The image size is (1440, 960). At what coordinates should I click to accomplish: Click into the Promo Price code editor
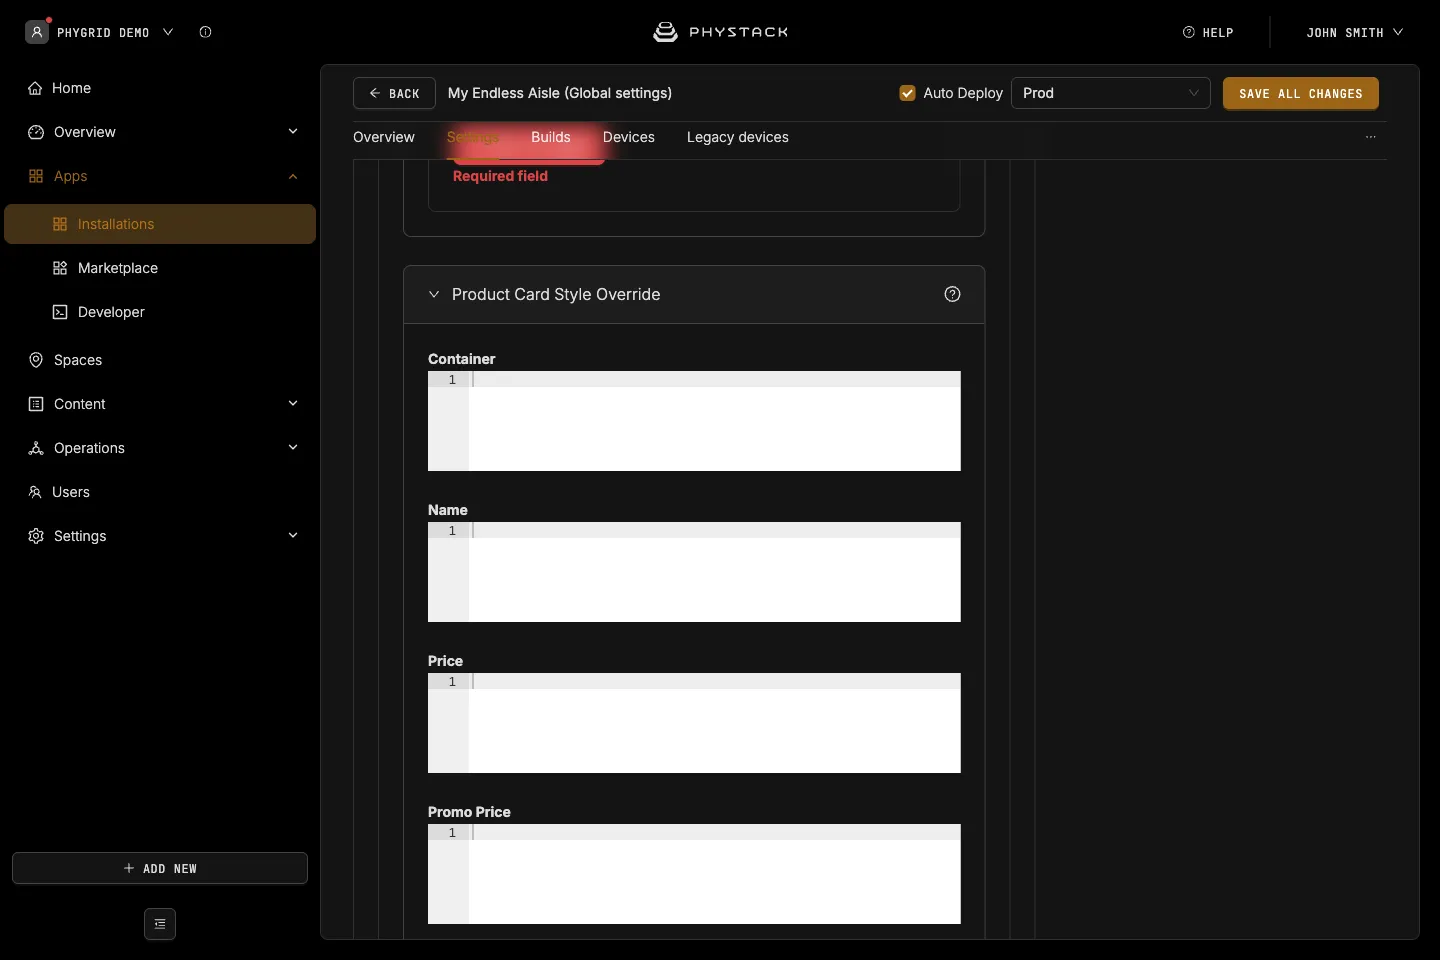(x=694, y=874)
